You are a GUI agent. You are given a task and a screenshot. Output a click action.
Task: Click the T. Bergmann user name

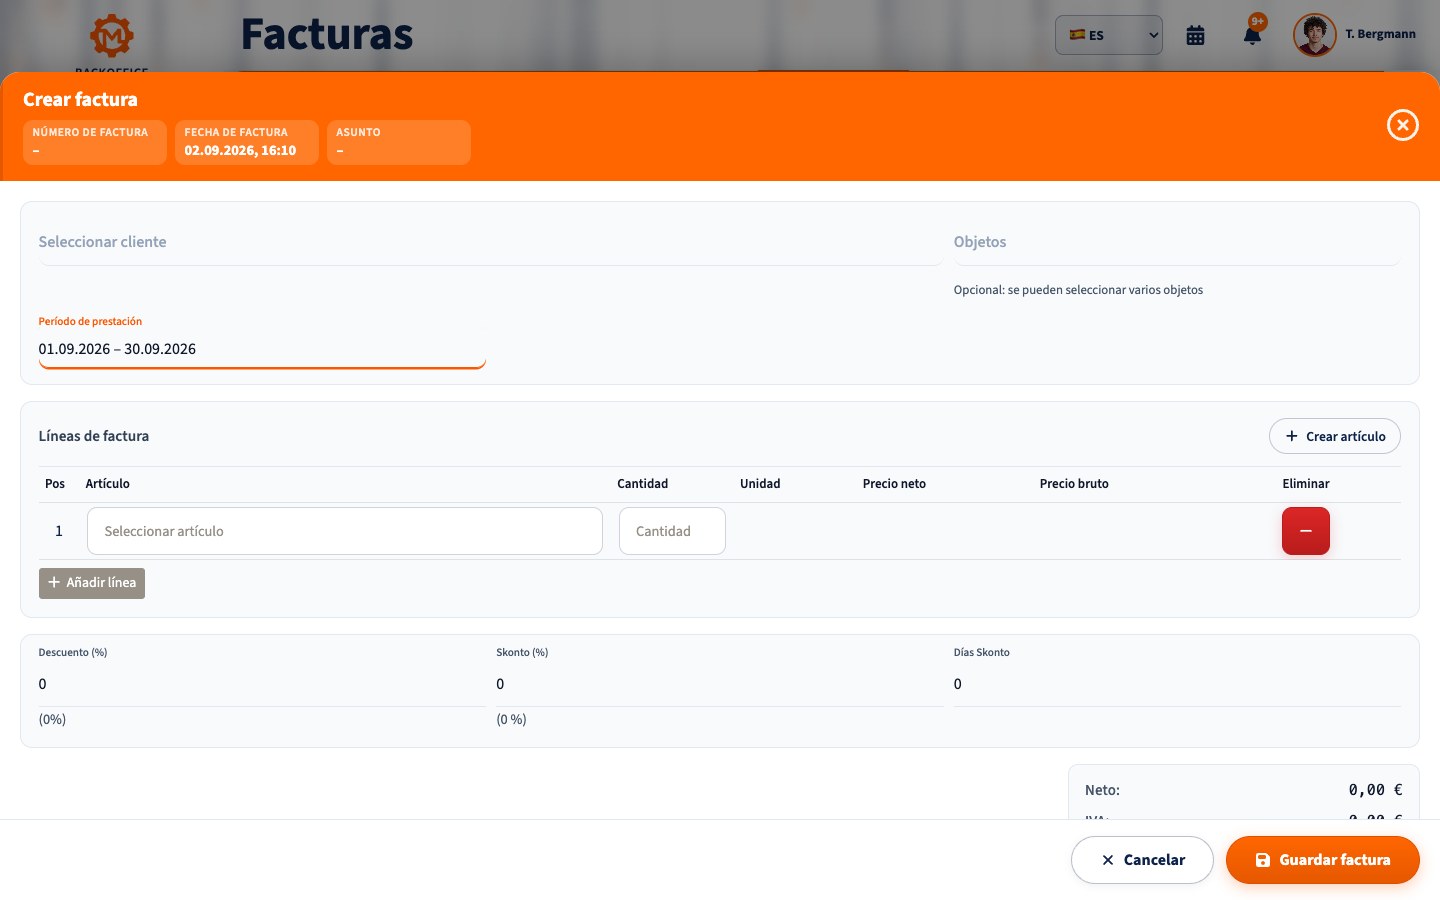tap(1380, 34)
